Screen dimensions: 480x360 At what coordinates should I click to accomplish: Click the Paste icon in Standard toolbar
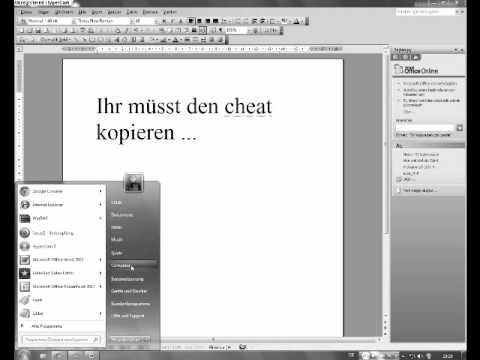[x=118, y=31]
